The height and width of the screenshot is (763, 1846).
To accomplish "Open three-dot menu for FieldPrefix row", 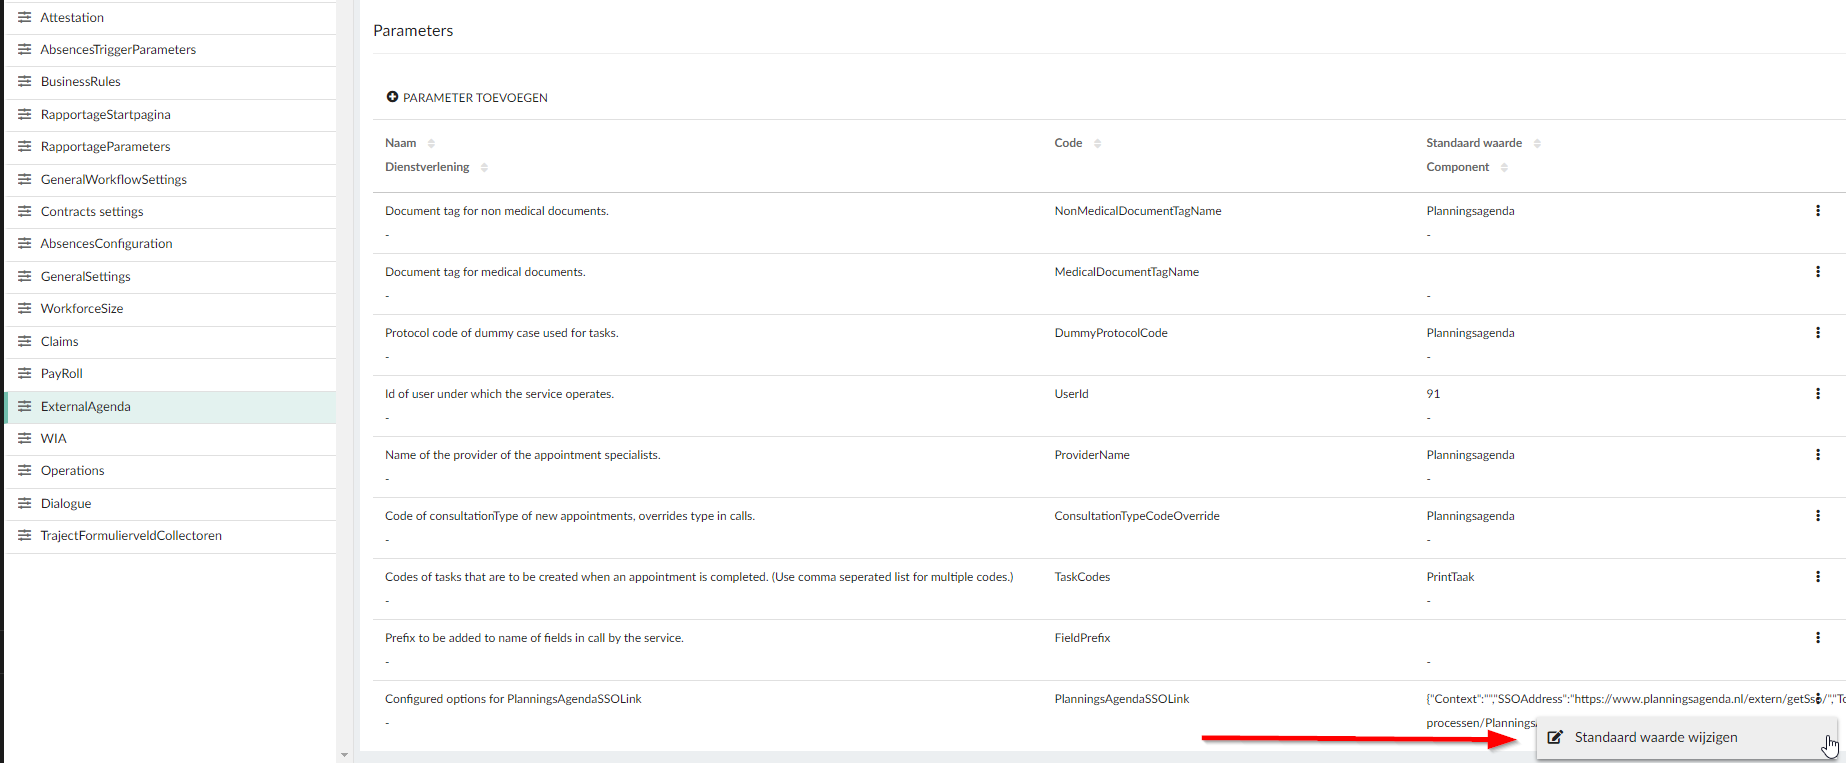I will click(x=1817, y=638).
